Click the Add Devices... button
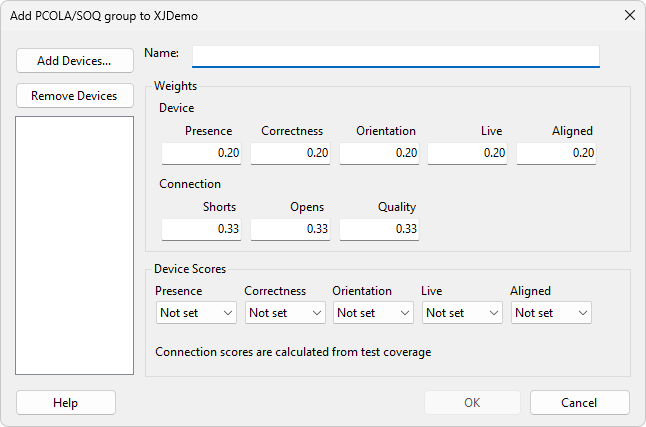The width and height of the screenshot is (646, 427). pyautogui.click(x=74, y=60)
